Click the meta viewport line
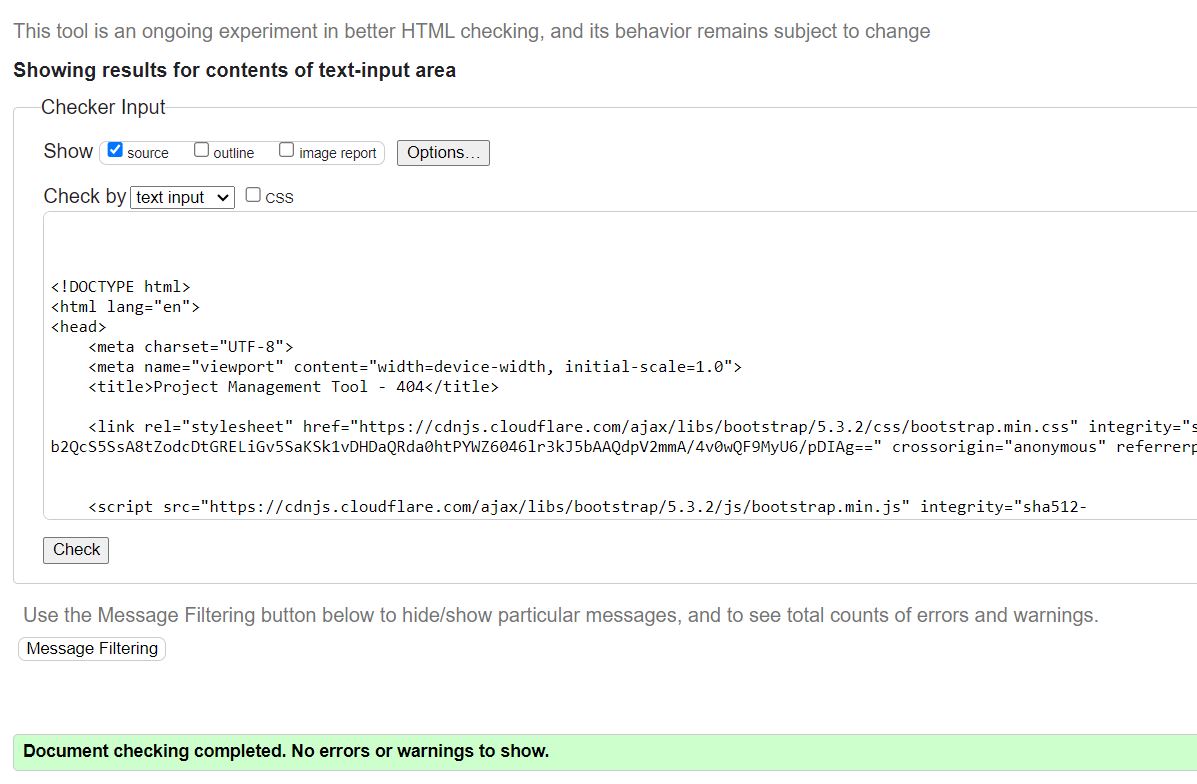This screenshot has width=1197, height=784. (x=400, y=366)
